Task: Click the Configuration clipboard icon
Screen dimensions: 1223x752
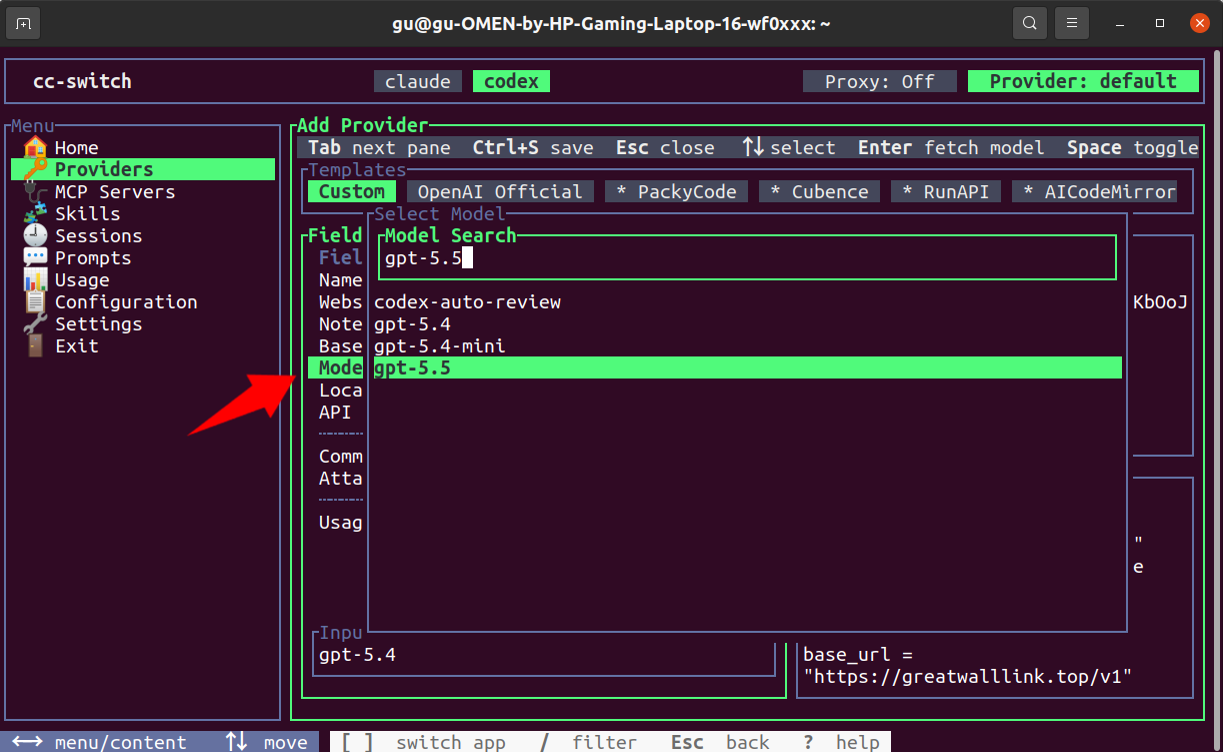Action: coord(35,301)
